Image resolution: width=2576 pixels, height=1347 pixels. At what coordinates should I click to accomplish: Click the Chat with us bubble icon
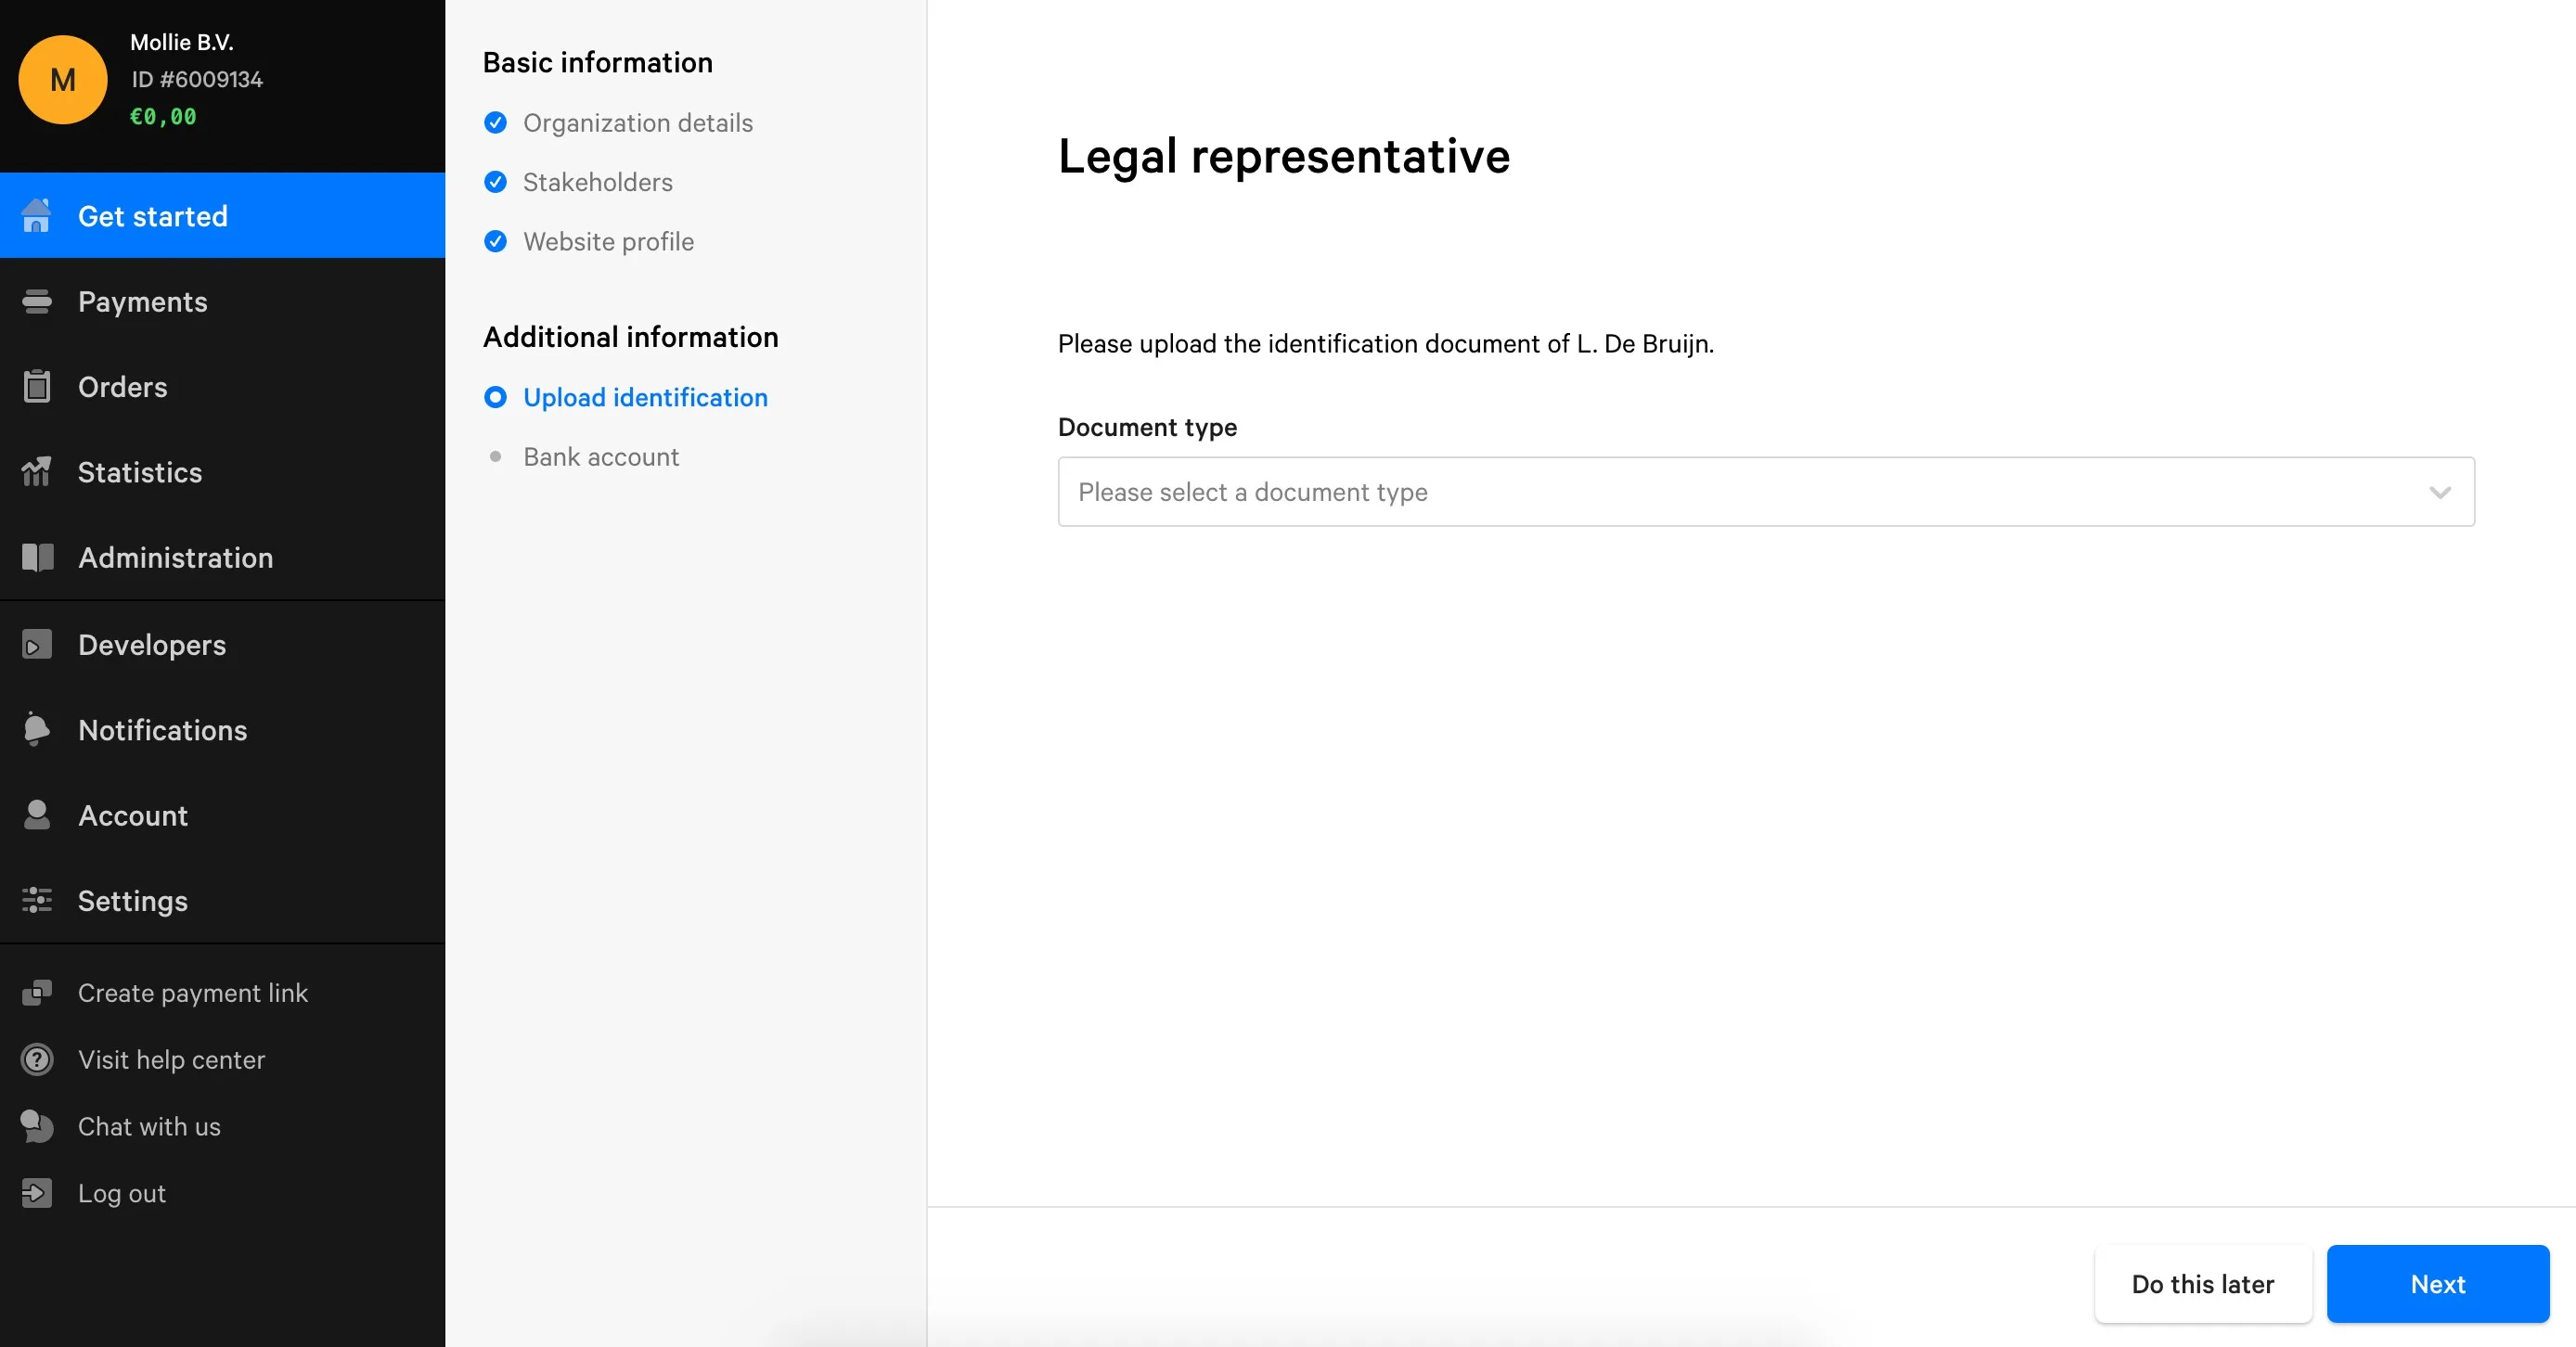[37, 1126]
